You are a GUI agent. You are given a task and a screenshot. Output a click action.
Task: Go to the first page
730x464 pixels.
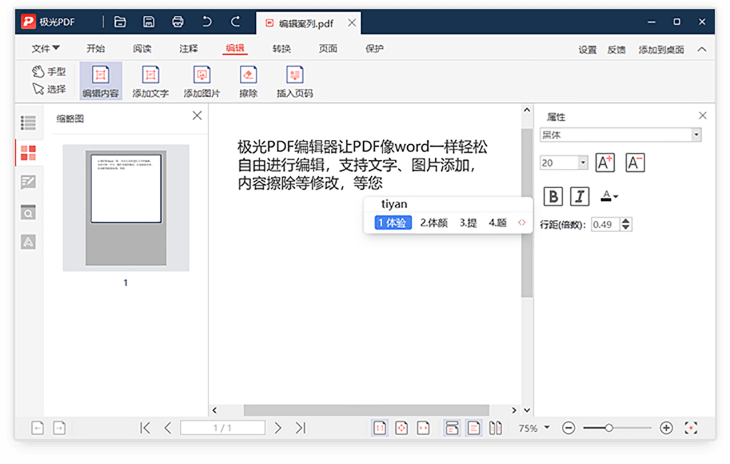pos(145,428)
